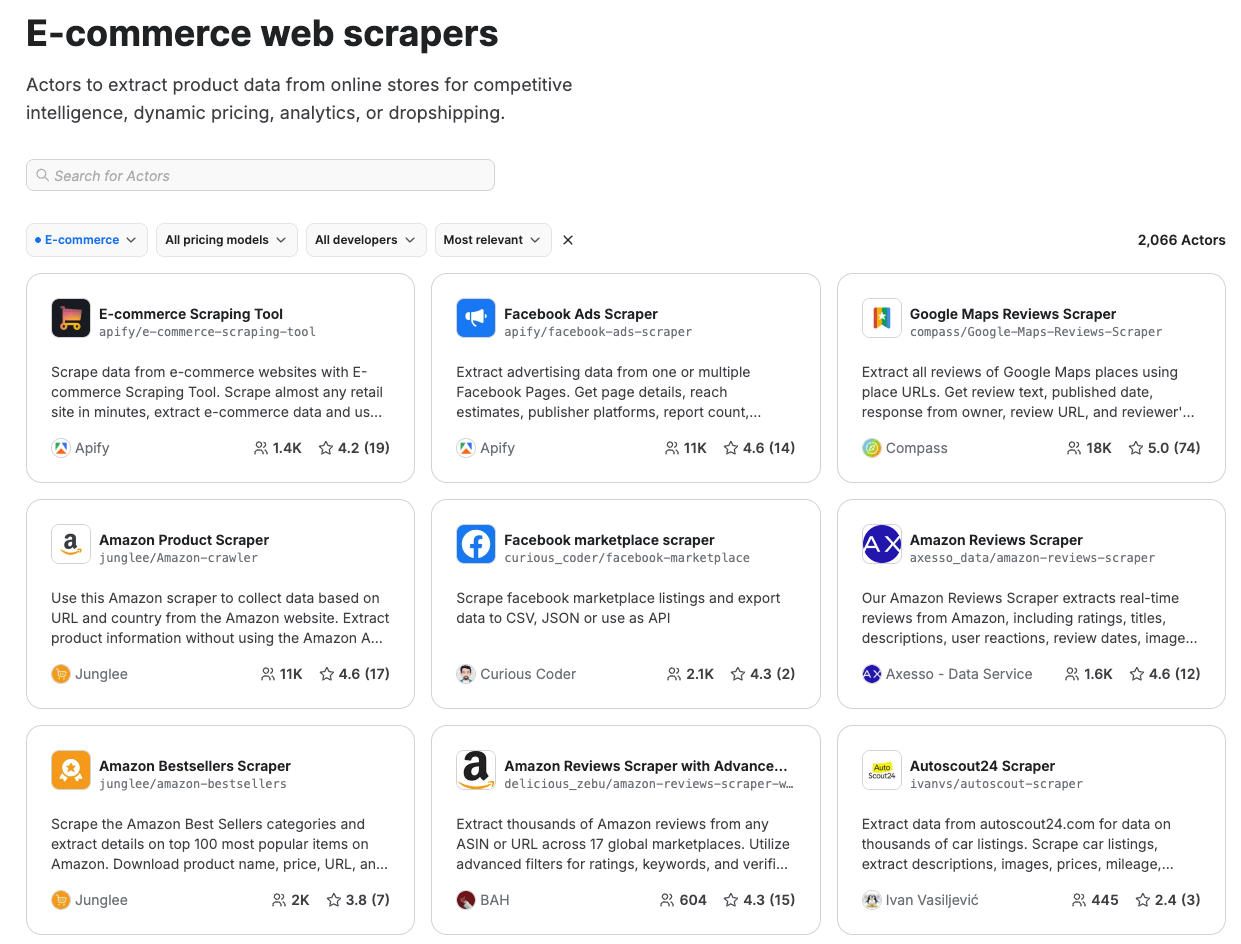
Task: Open the Google Maps Reviews Scraper map icon
Action: [881, 318]
